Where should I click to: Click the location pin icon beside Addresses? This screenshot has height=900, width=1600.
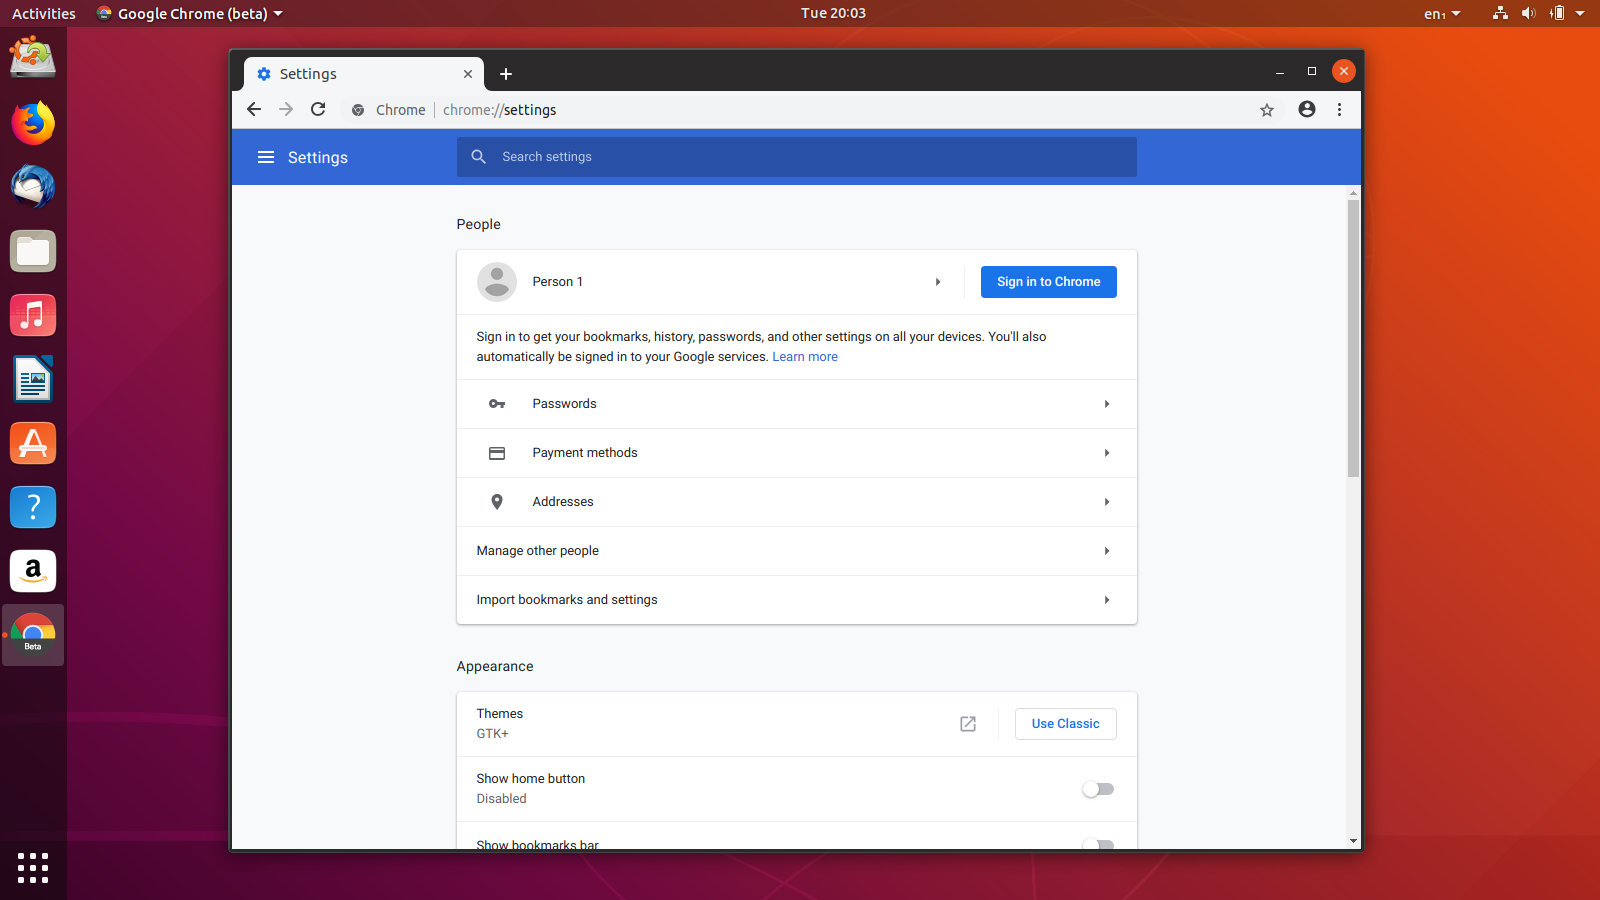pyautogui.click(x=497, y=502)
